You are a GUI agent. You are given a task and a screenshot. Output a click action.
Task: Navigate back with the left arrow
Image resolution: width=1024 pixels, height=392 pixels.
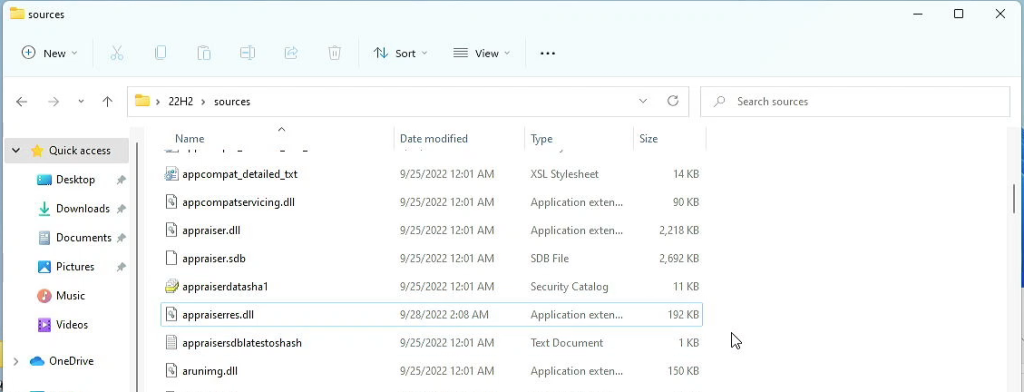point(22,101)
